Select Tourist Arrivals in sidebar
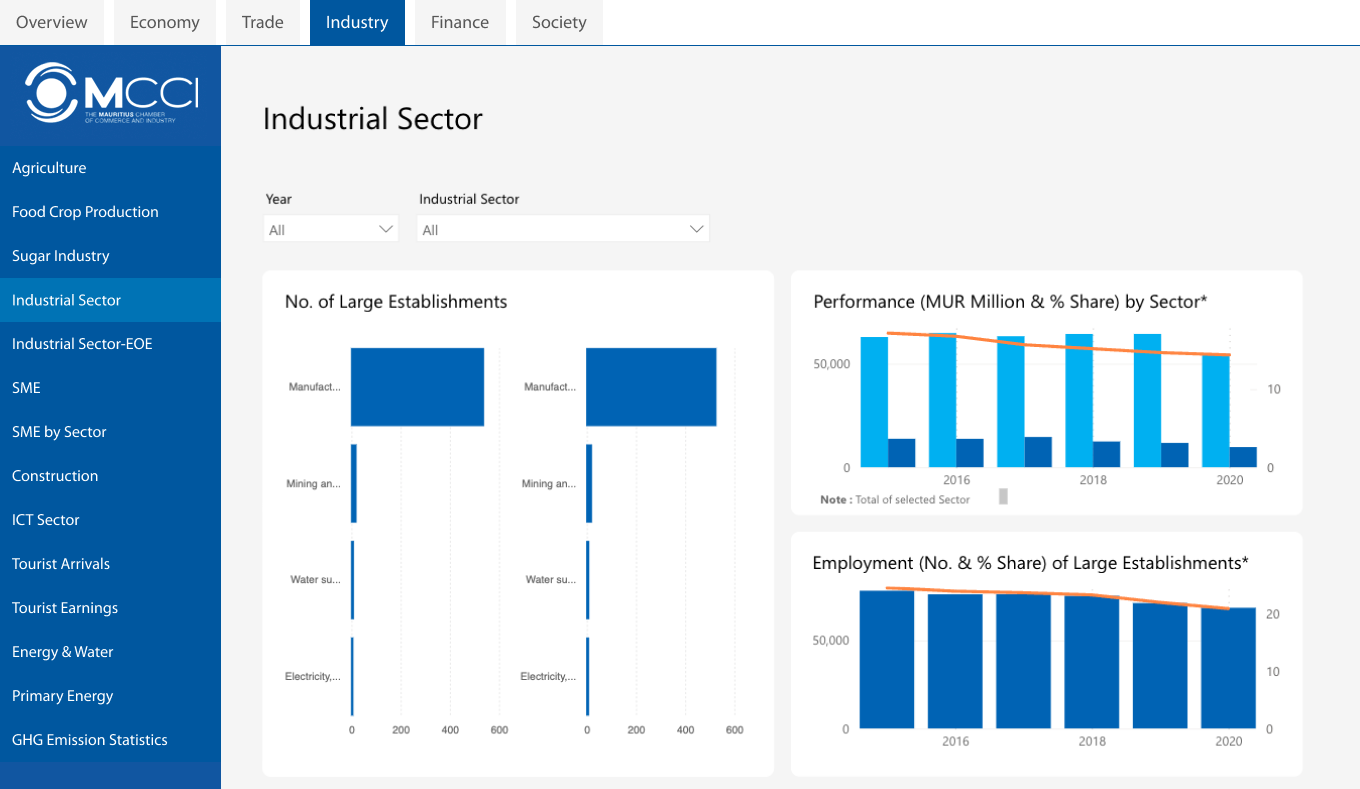Image resolution: width=1360 pixels, height=789 pixels. click(61, 564)
